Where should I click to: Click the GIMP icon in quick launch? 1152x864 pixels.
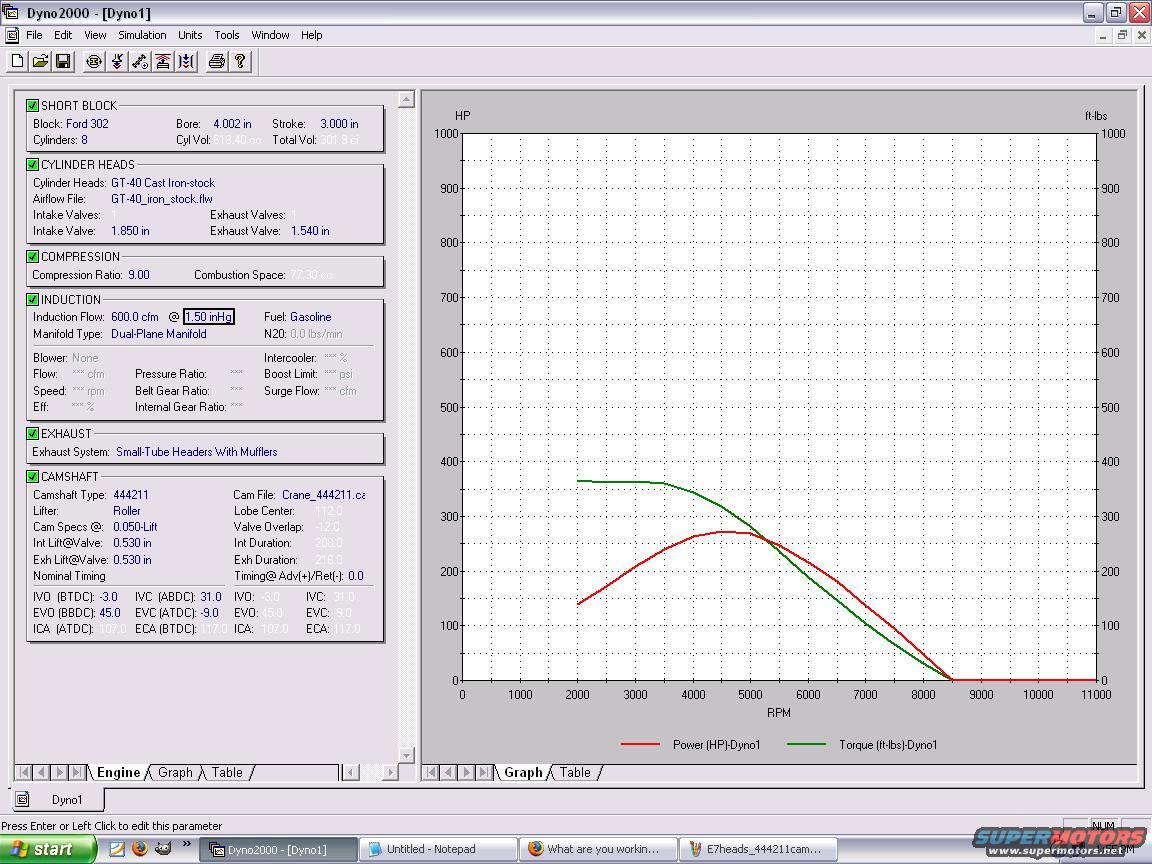(x=161, y=849)
